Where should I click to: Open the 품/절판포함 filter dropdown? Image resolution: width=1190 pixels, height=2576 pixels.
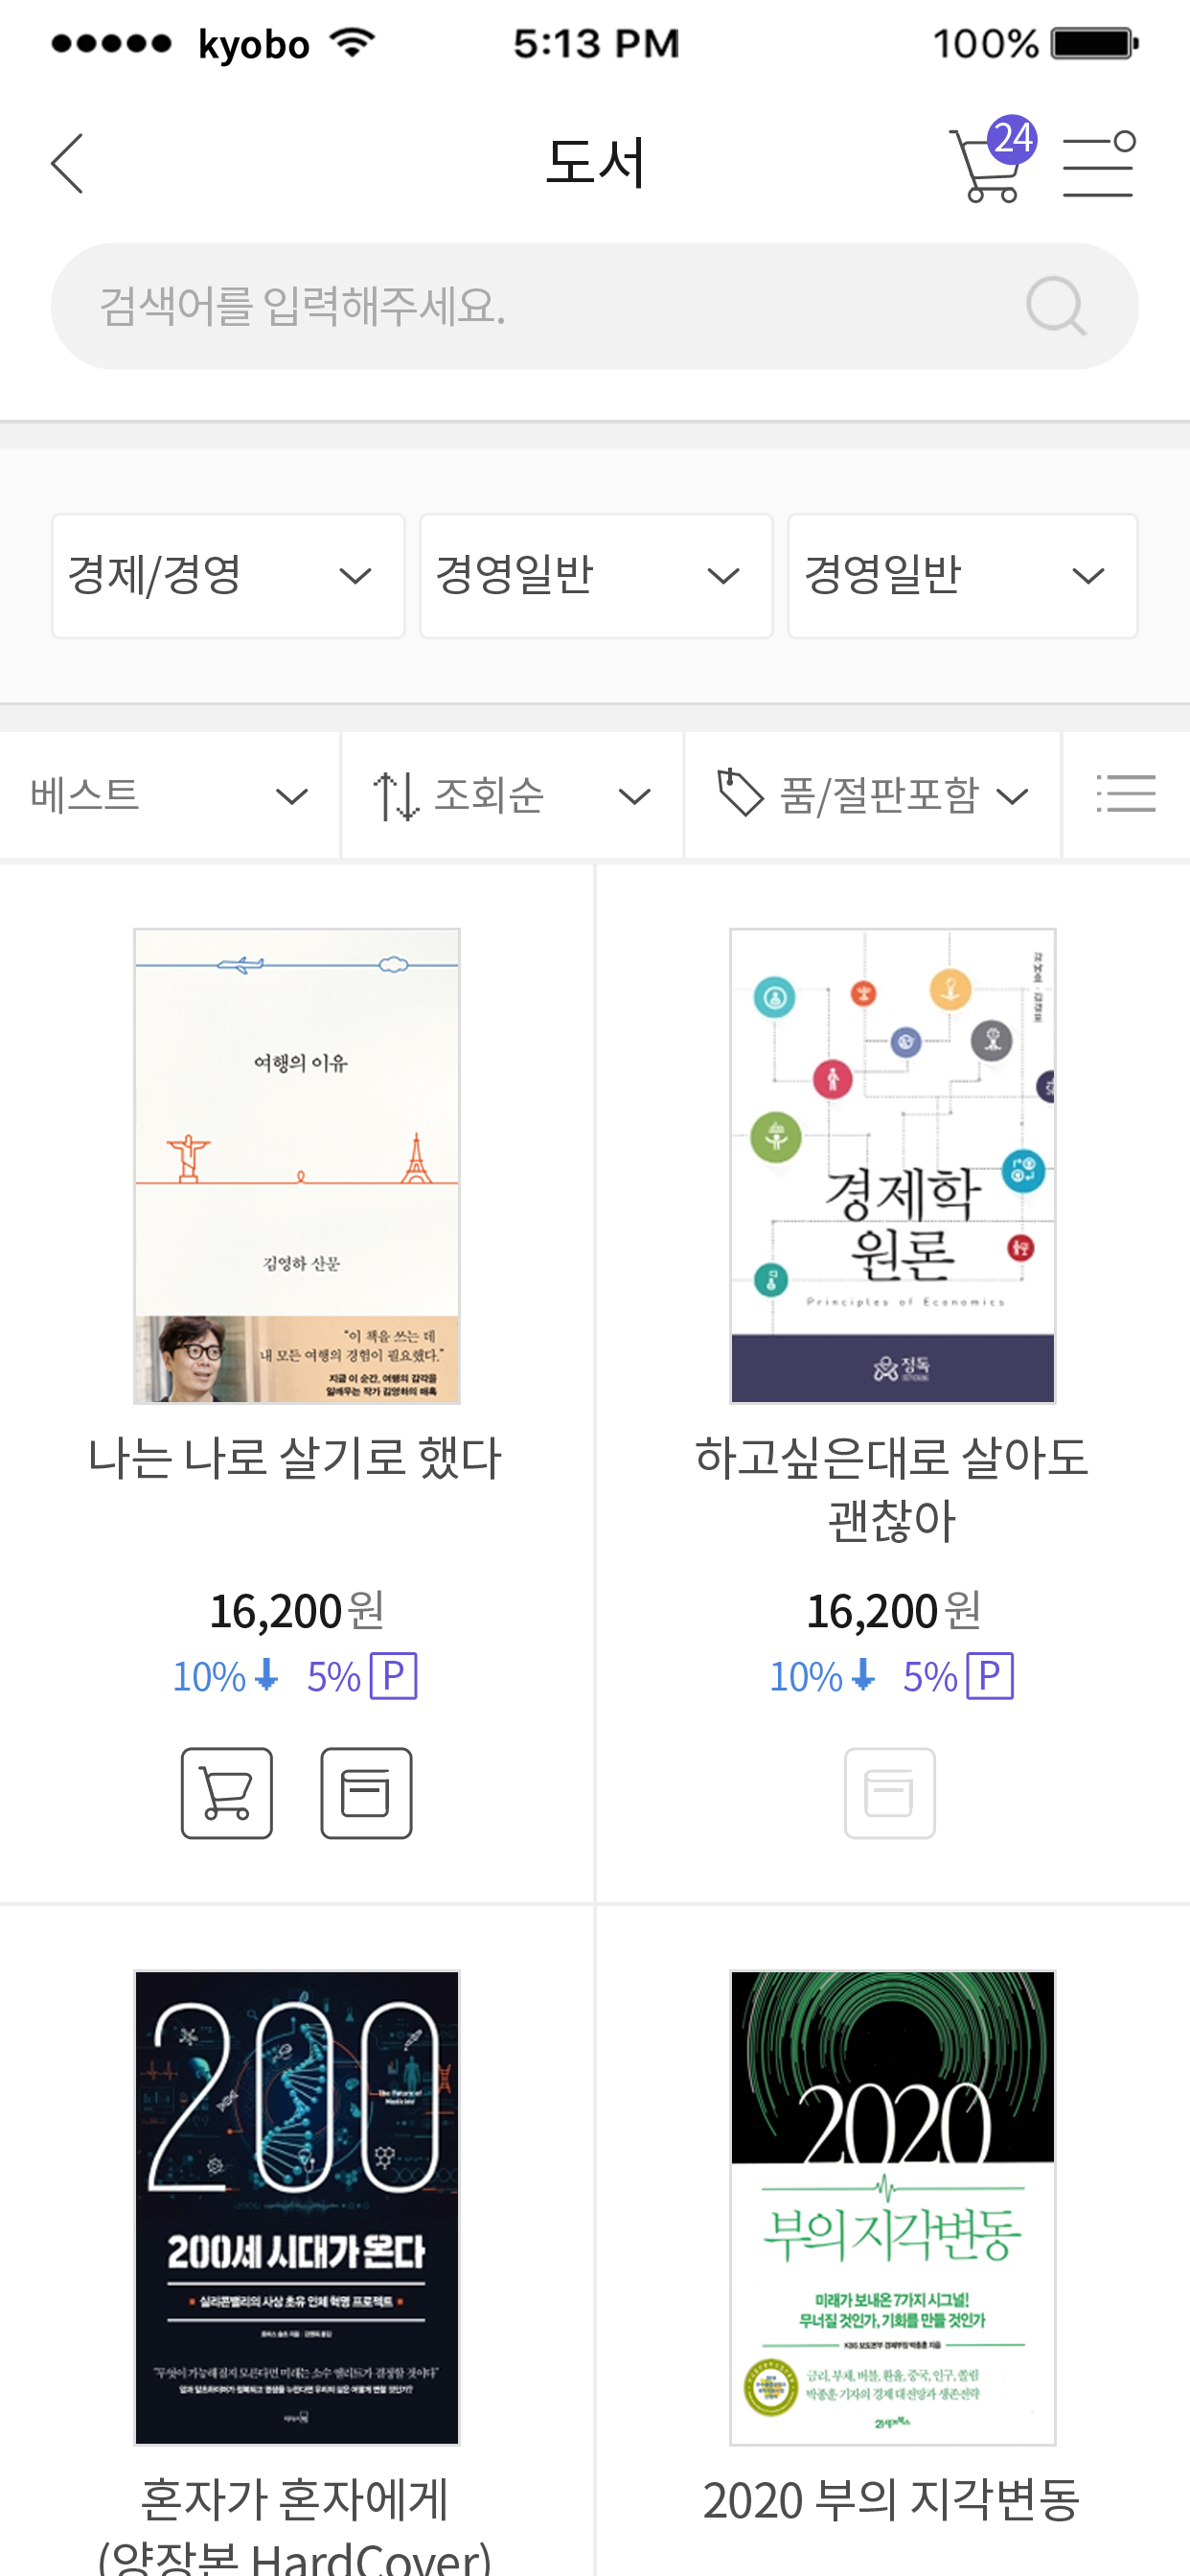point(872,796)
